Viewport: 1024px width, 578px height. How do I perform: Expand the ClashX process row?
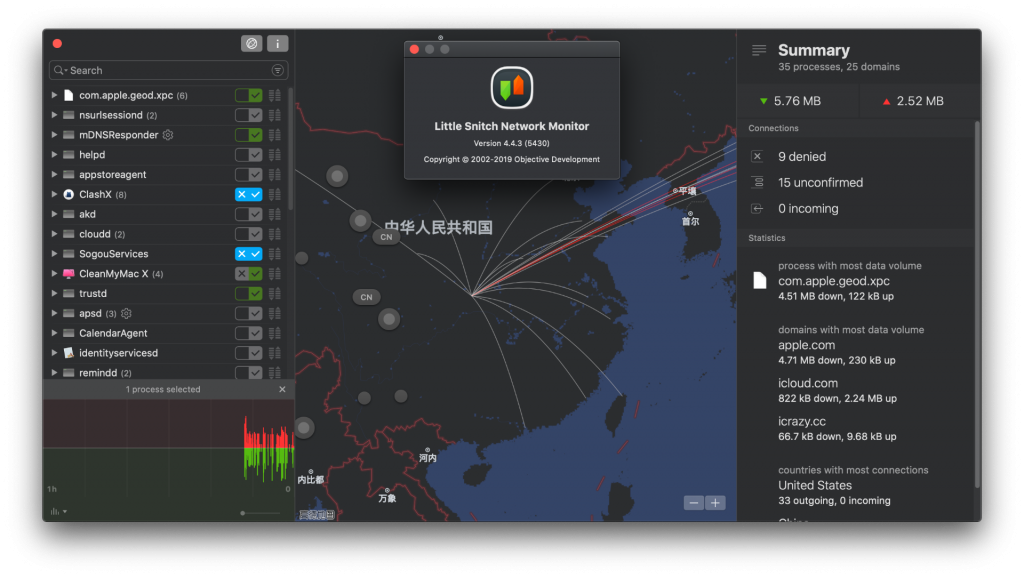tap(54, 195)
